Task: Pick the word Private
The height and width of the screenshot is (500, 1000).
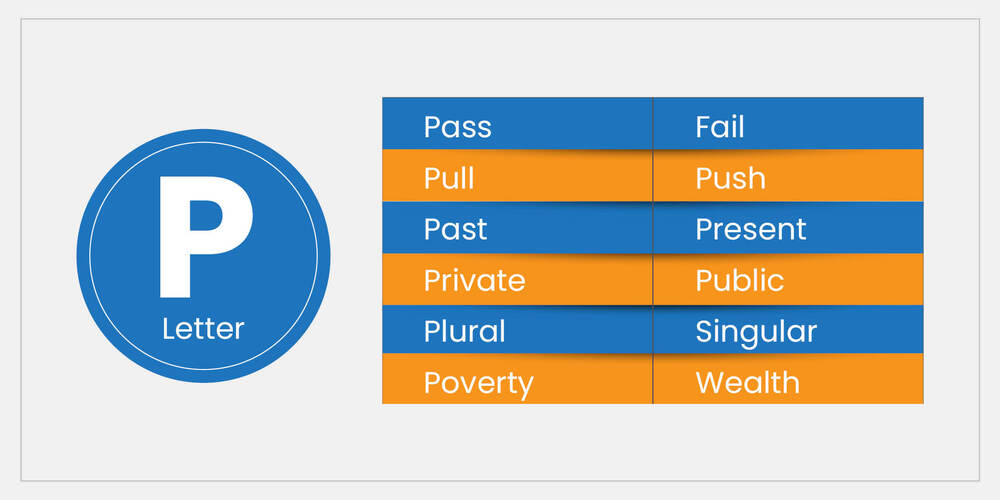Action: (474, 280)
